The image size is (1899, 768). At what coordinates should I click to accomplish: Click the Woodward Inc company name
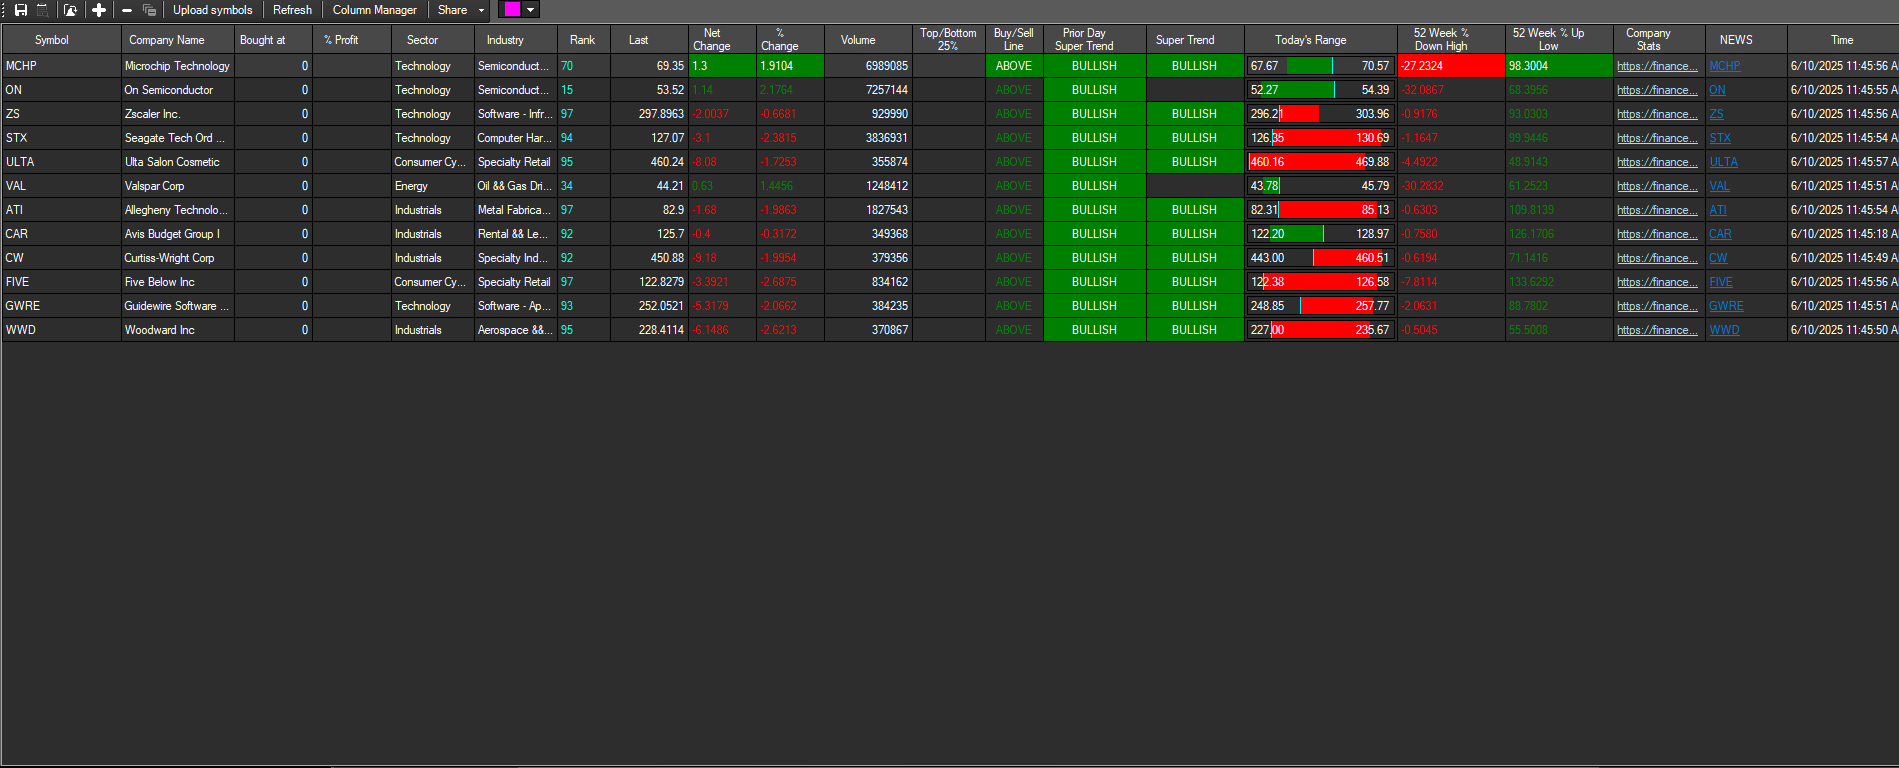coord(159,330)
